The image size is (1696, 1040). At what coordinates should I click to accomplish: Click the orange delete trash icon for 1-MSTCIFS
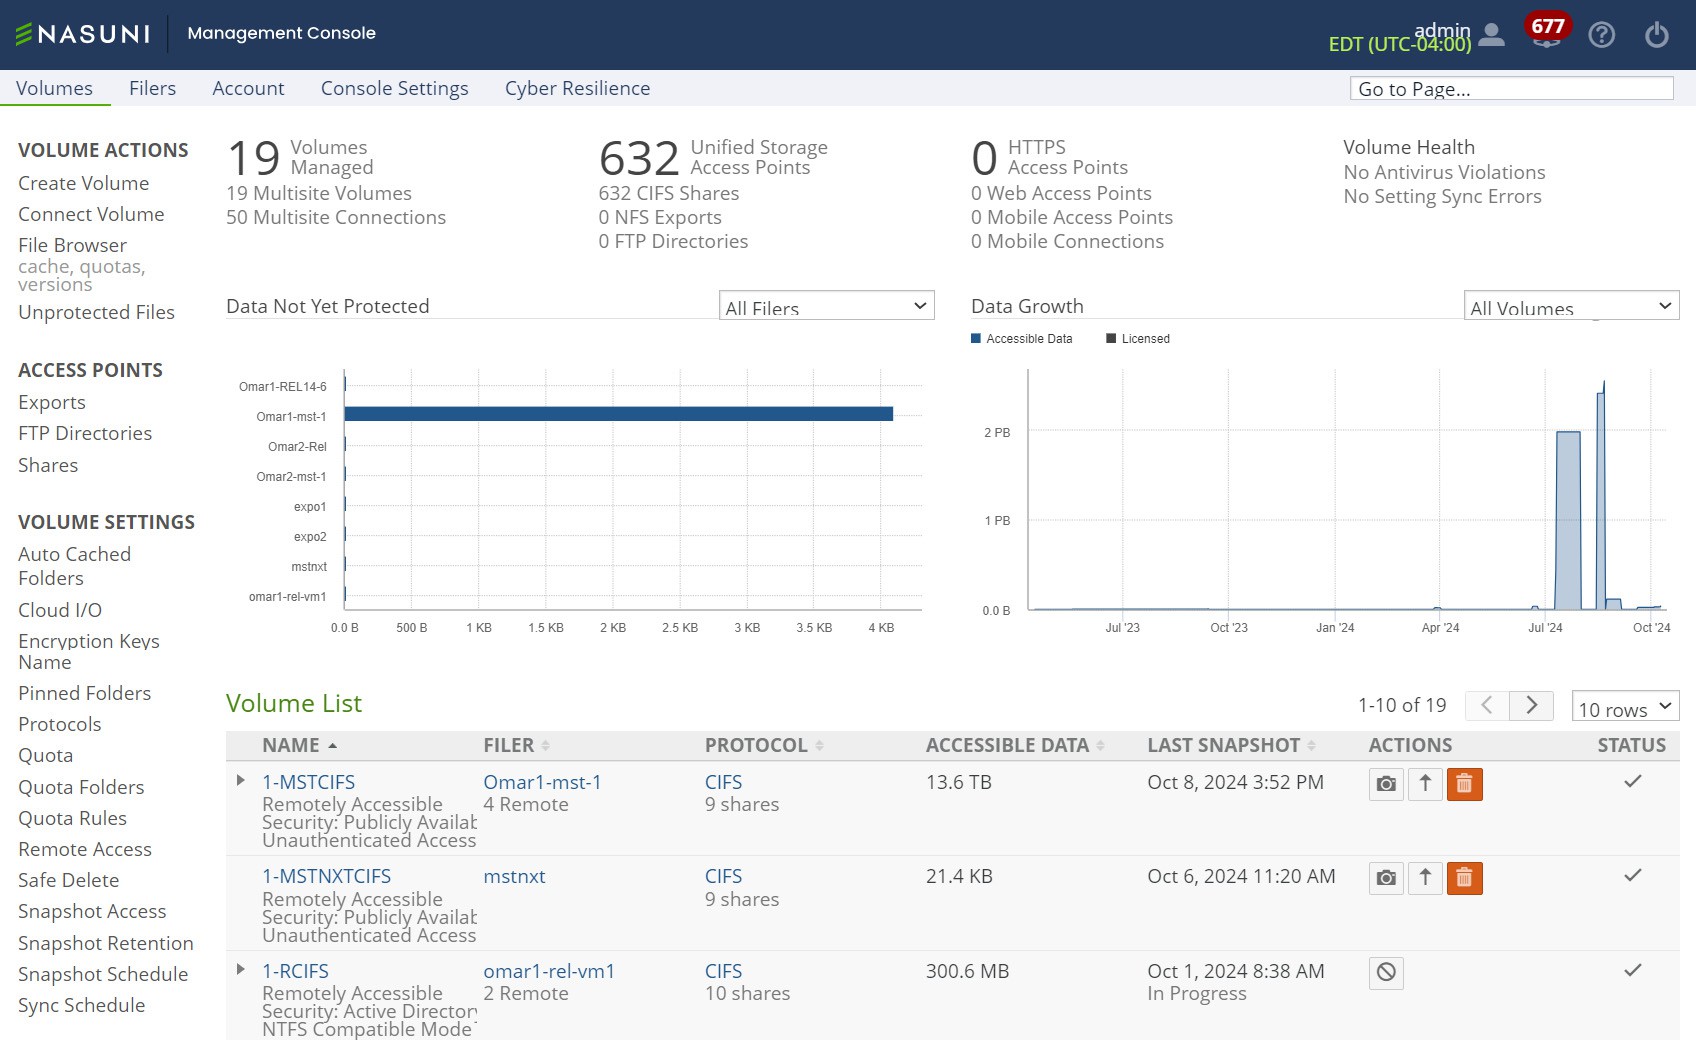1464,784
